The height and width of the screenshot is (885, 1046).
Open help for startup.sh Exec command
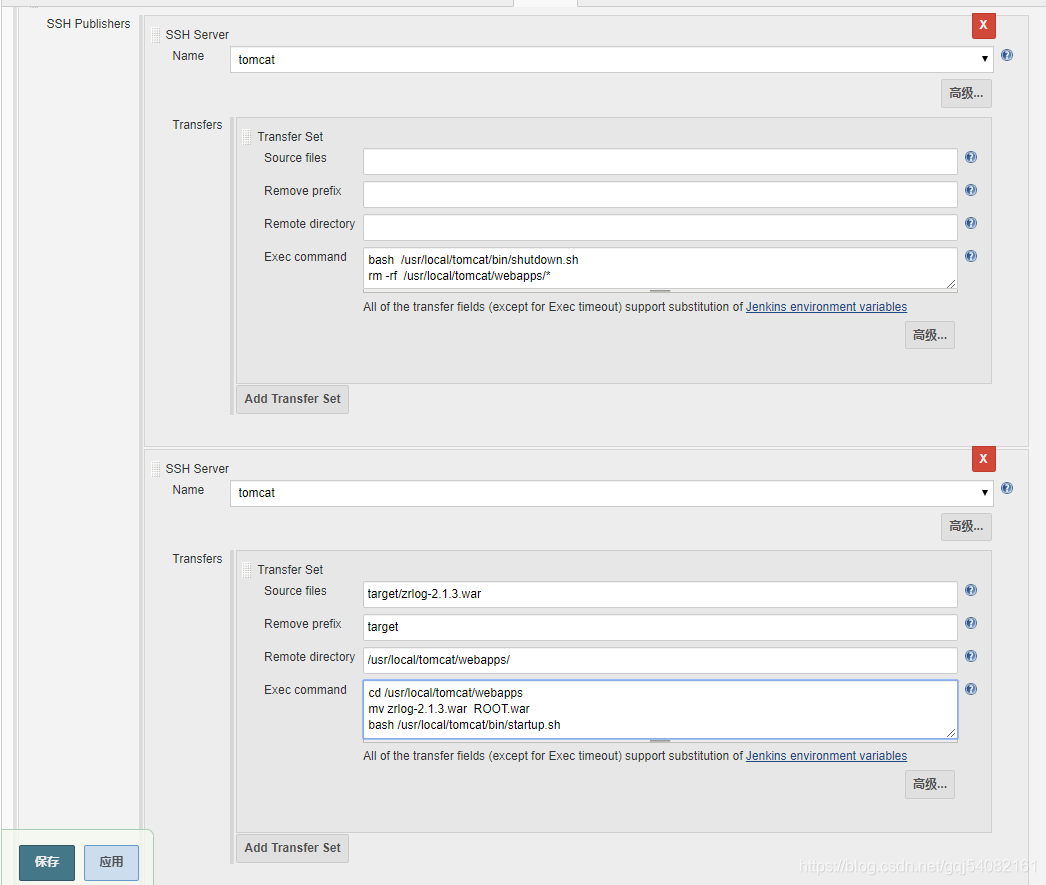971,689
